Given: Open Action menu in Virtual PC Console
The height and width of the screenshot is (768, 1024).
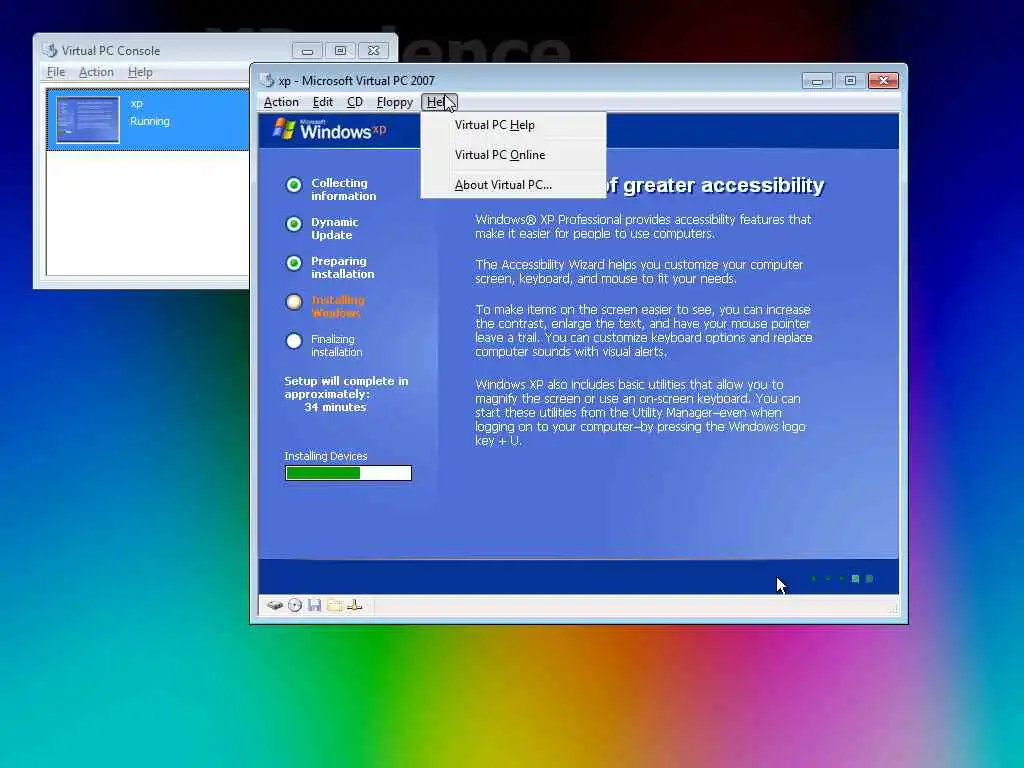Looking at the screenshot, I should [96, 72].
